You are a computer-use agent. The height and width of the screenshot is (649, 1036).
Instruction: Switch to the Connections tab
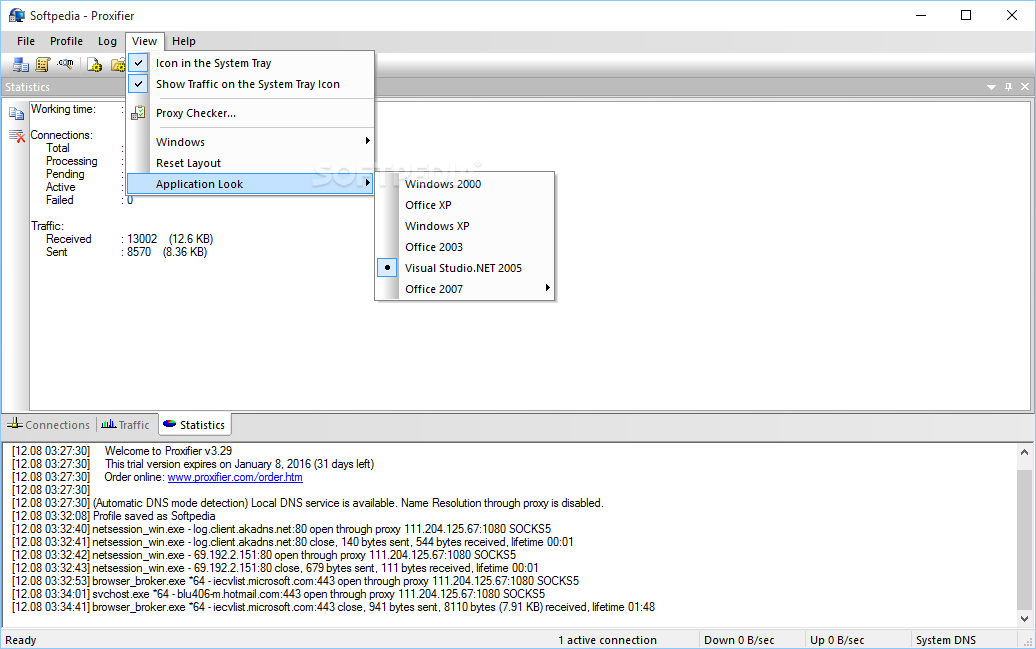coord(48,425)
